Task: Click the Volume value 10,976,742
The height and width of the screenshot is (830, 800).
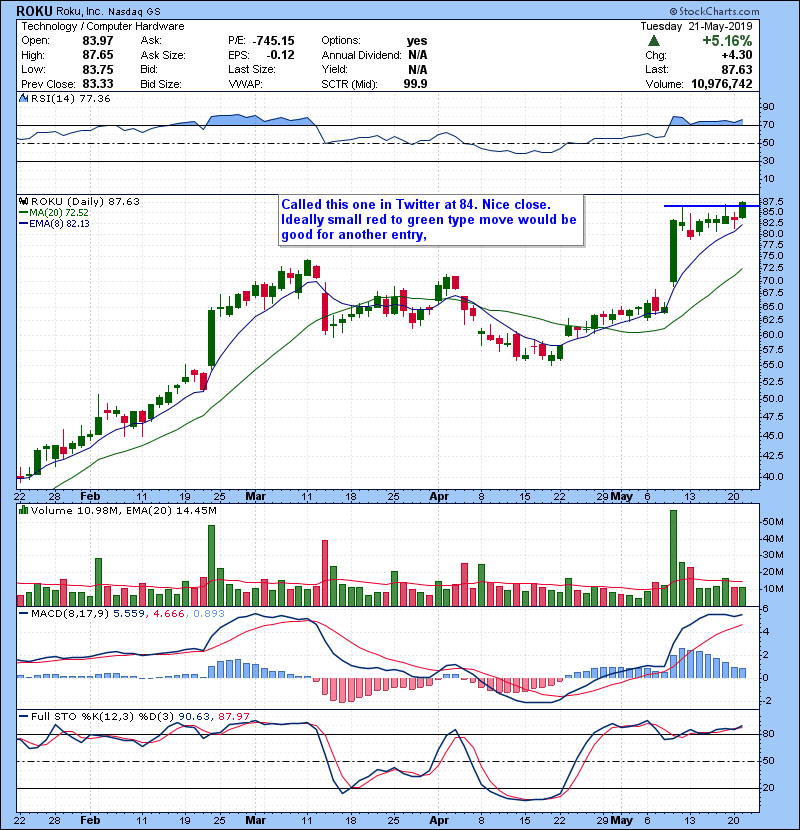Action: [722, 84]
